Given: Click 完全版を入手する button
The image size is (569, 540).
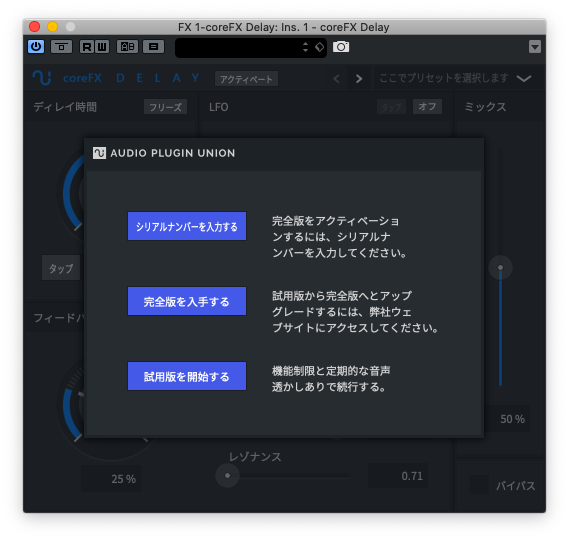Looking at the screenshot, I should (x=187, y=301).
